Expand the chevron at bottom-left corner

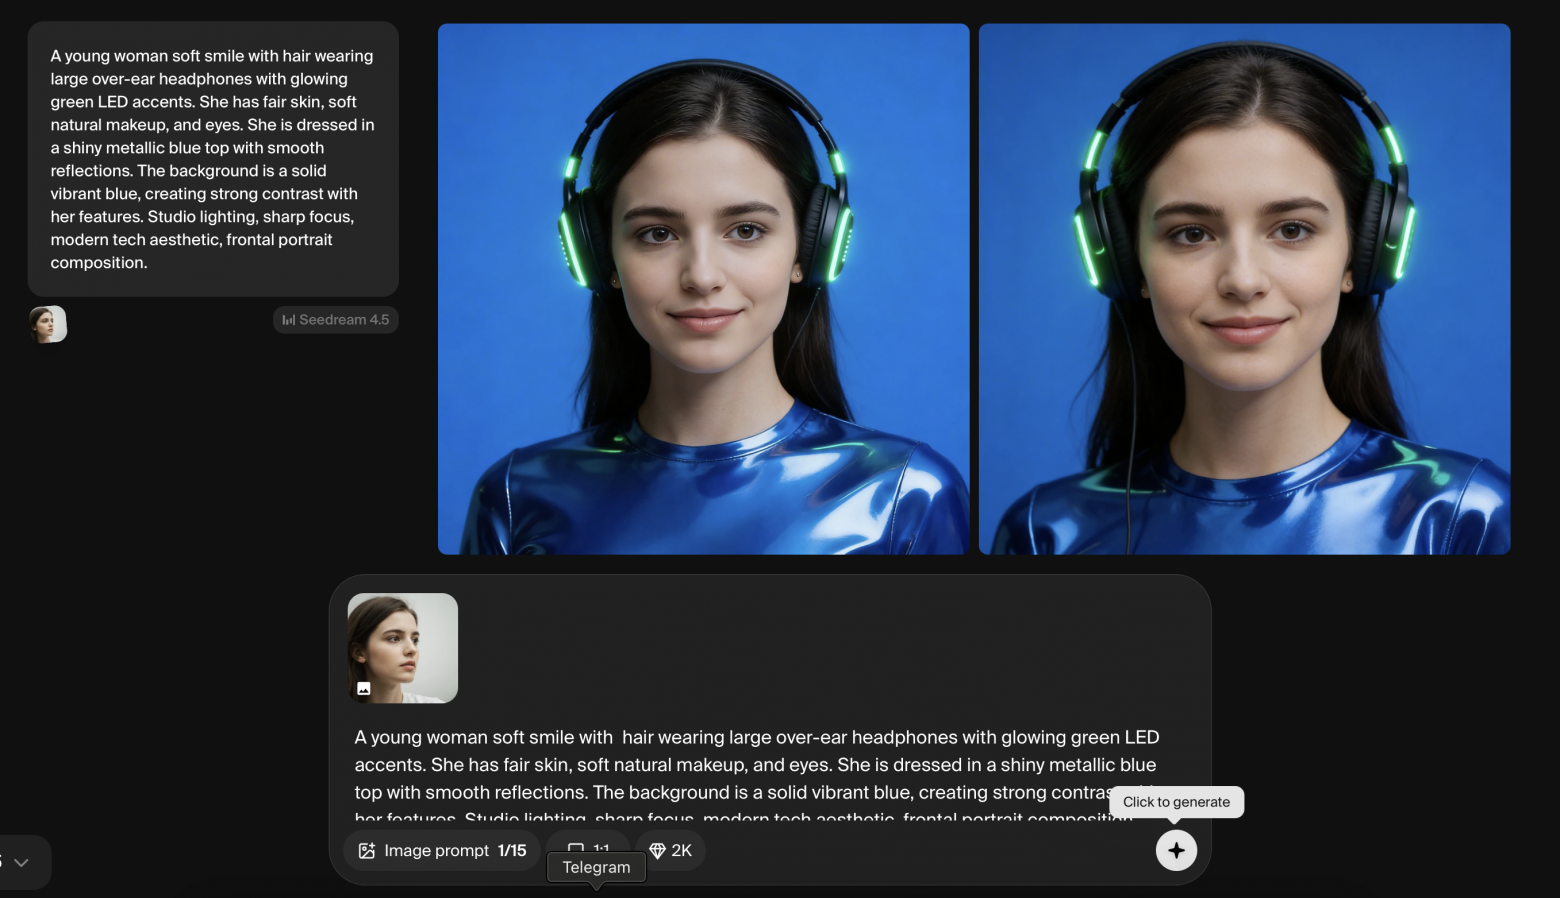[21, 862]
